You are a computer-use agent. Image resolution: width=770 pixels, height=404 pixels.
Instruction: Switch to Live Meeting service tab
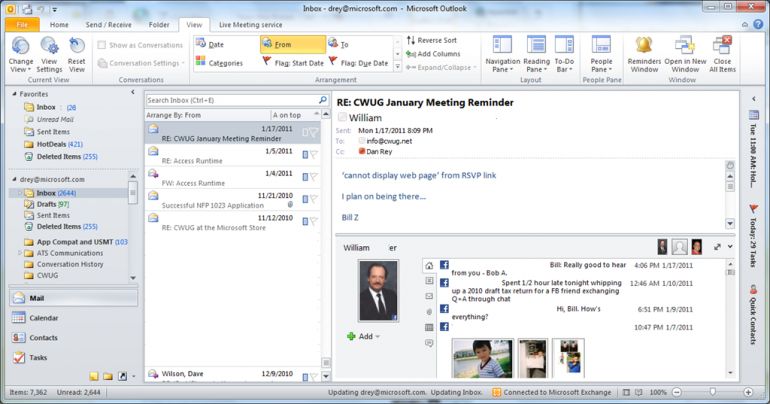250,25
